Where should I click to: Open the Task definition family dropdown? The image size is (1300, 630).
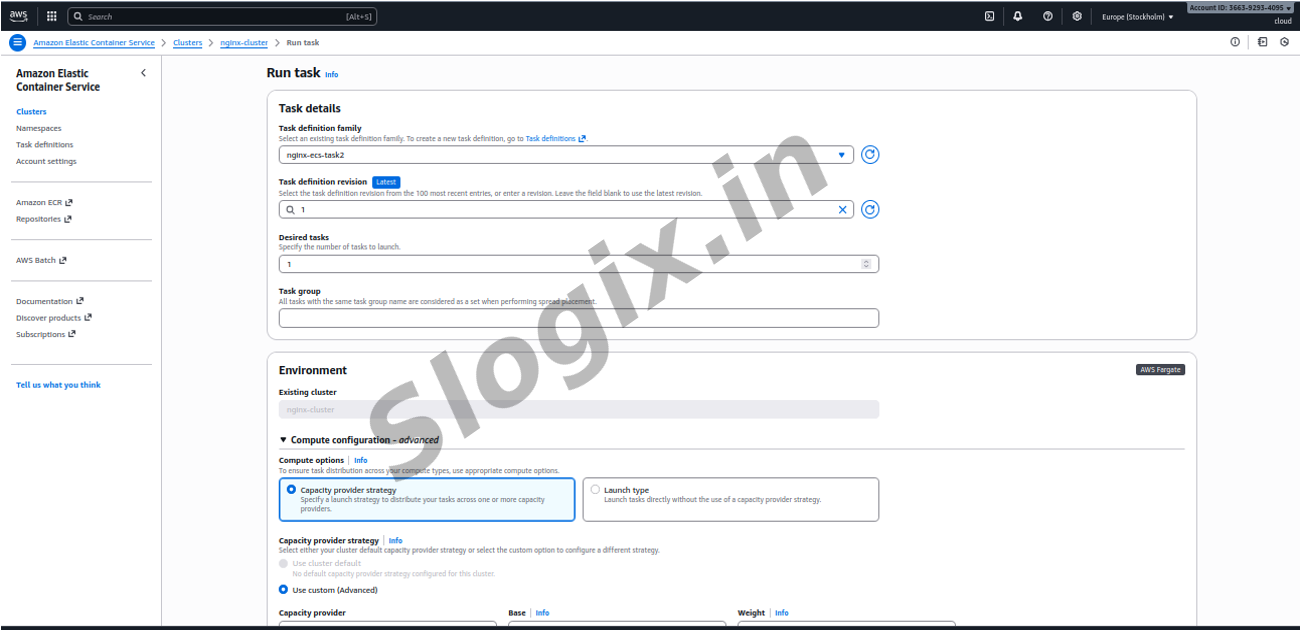coord(566,155)
